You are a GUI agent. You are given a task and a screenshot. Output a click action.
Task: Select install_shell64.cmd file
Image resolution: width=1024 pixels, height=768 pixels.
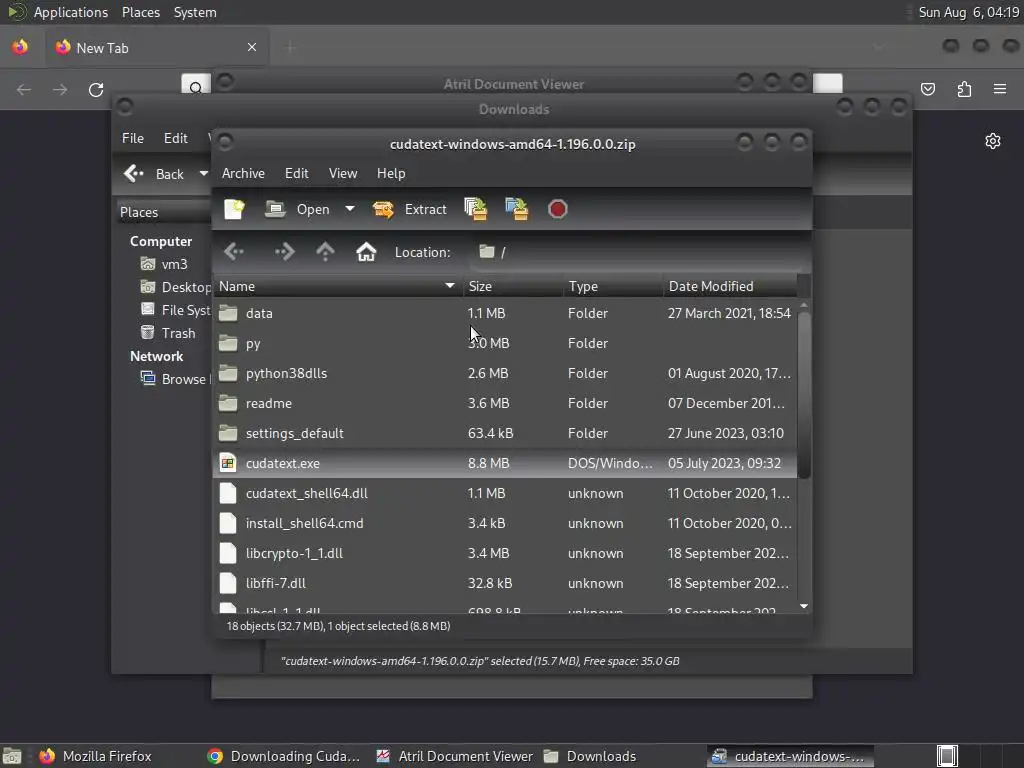click(x=505, y=523)
